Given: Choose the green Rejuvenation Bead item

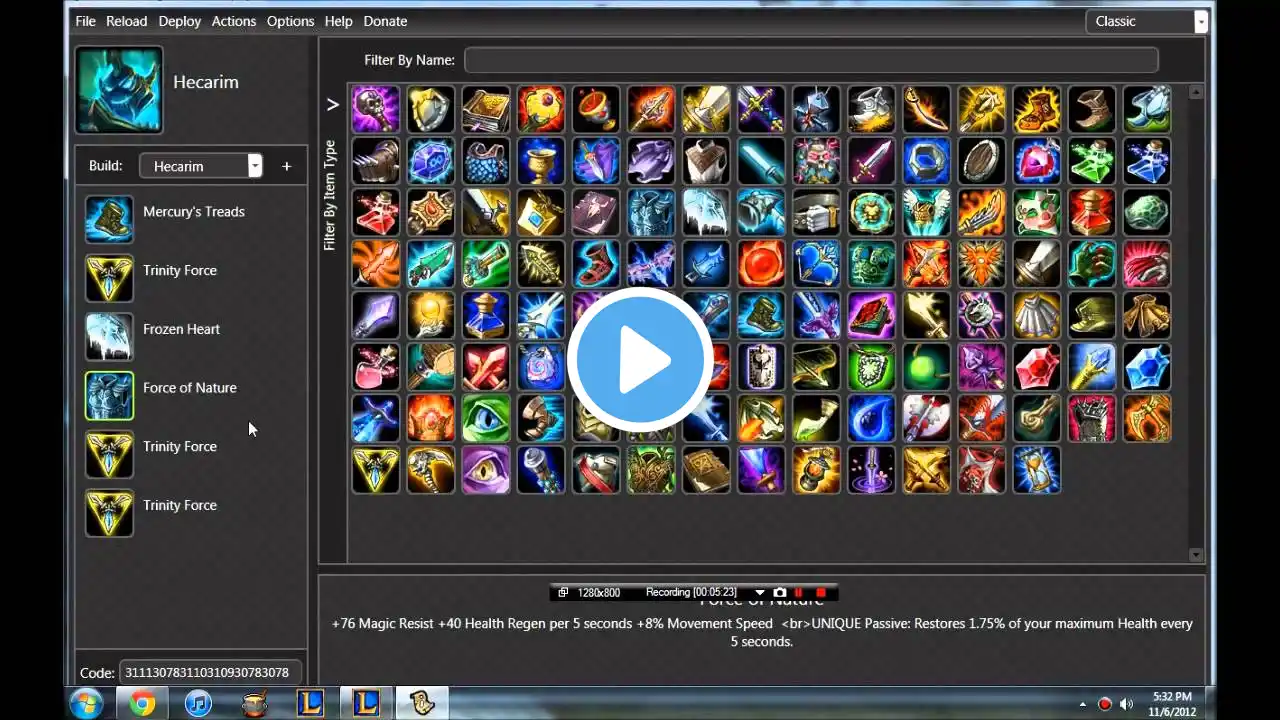Looking at the screenshot, I should click(x=926, y=369).
